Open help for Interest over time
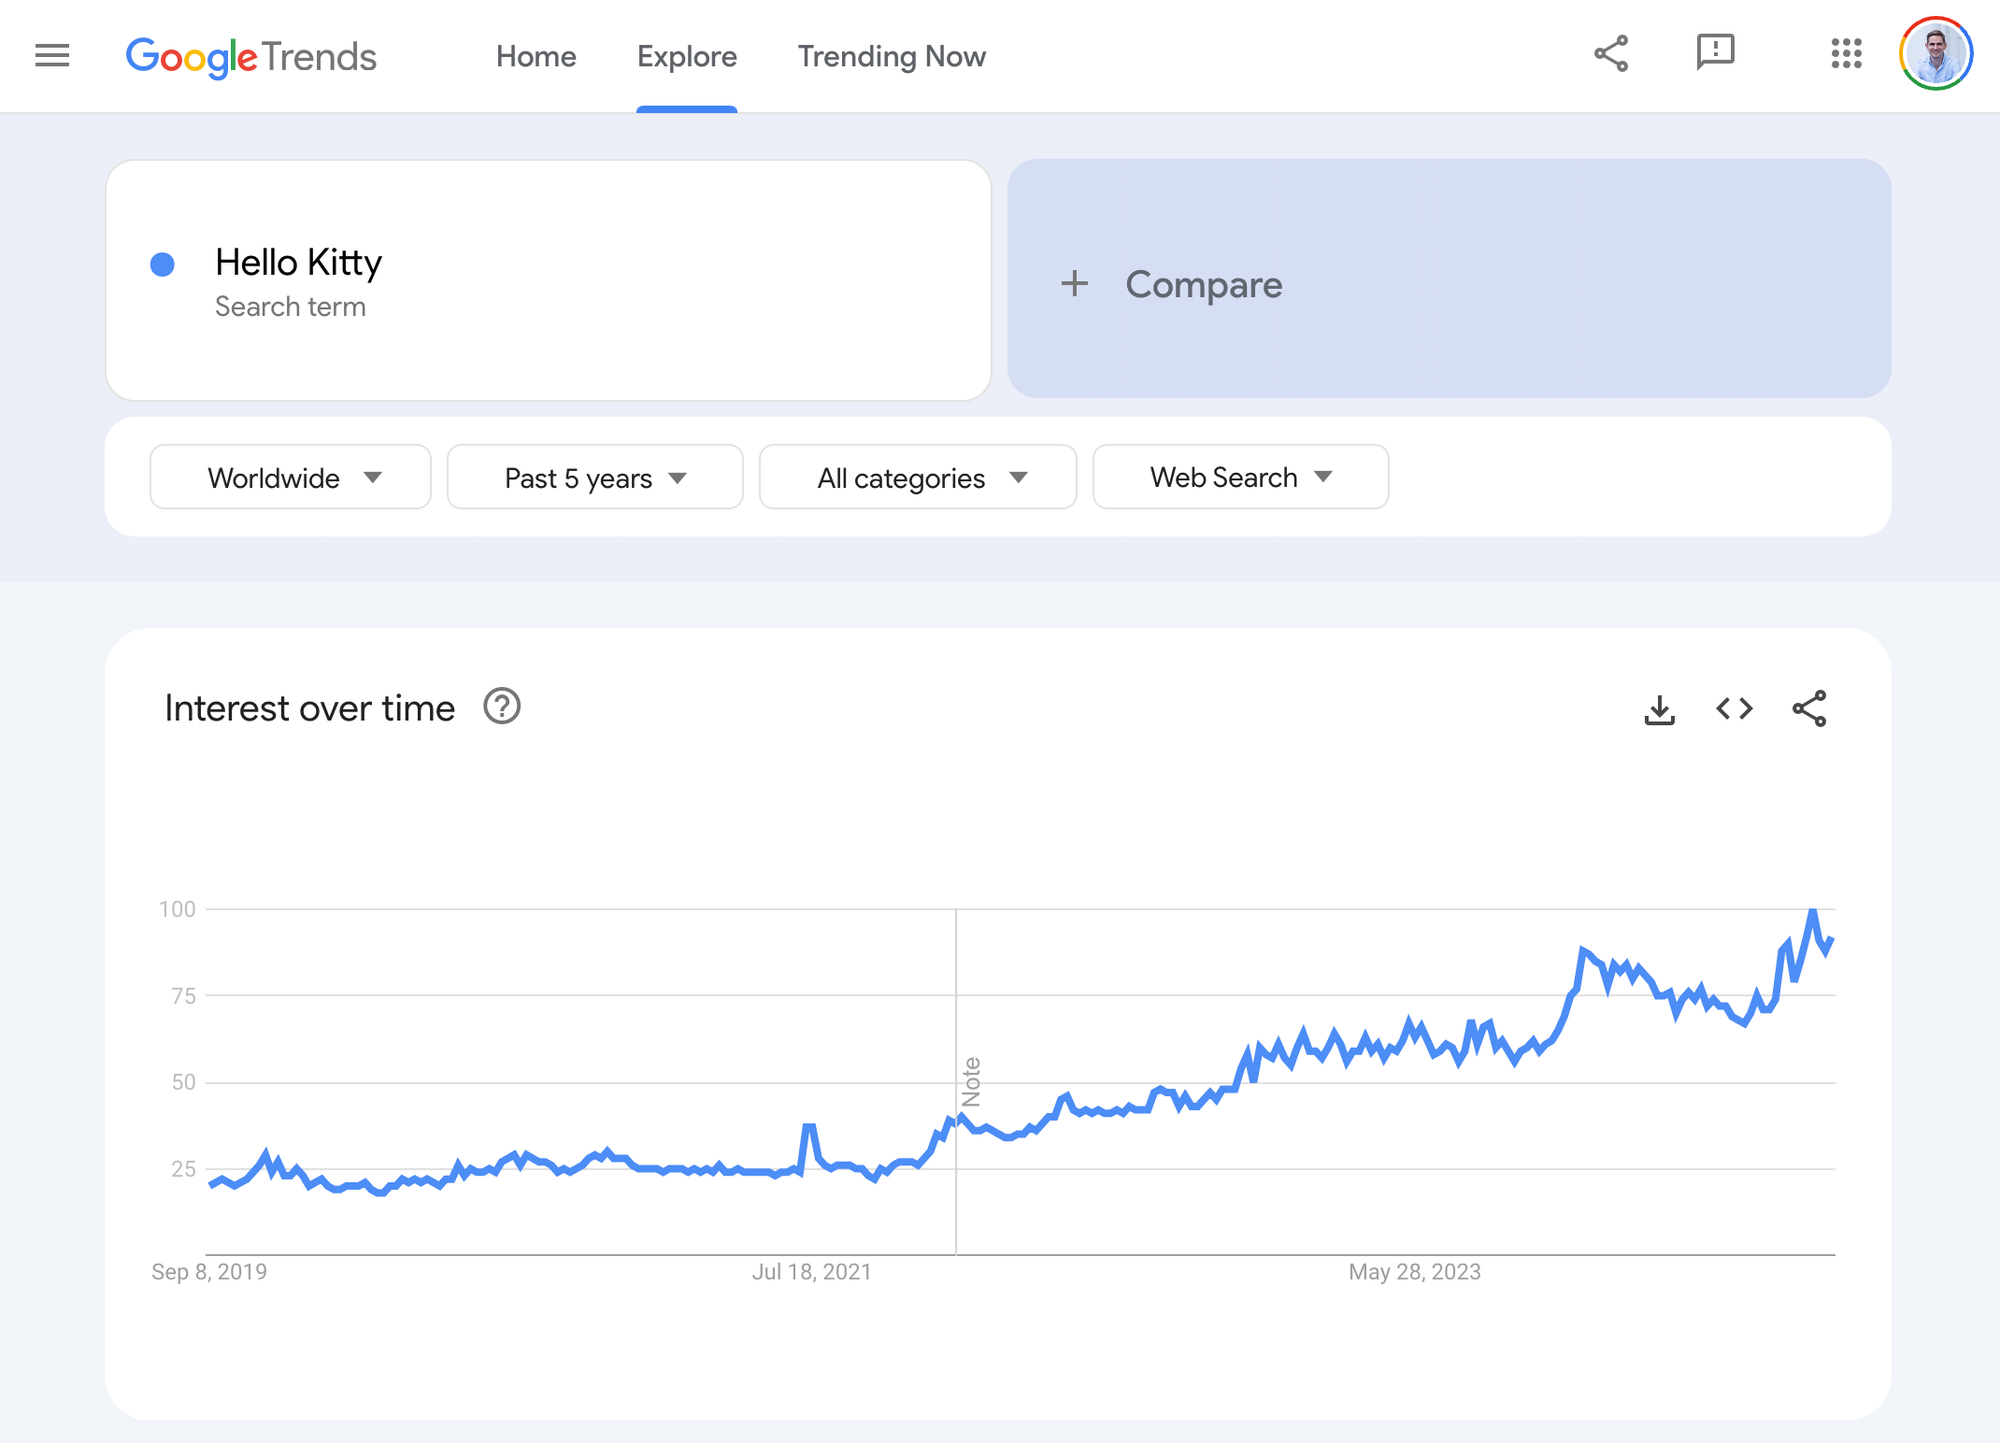 tap(502, 707)
